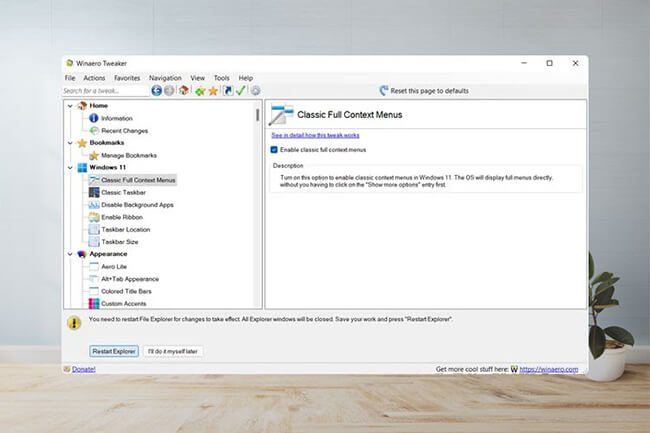Click the blue Back navigation arrow
This screenshot has height=433, width=650.
[156, 90]
